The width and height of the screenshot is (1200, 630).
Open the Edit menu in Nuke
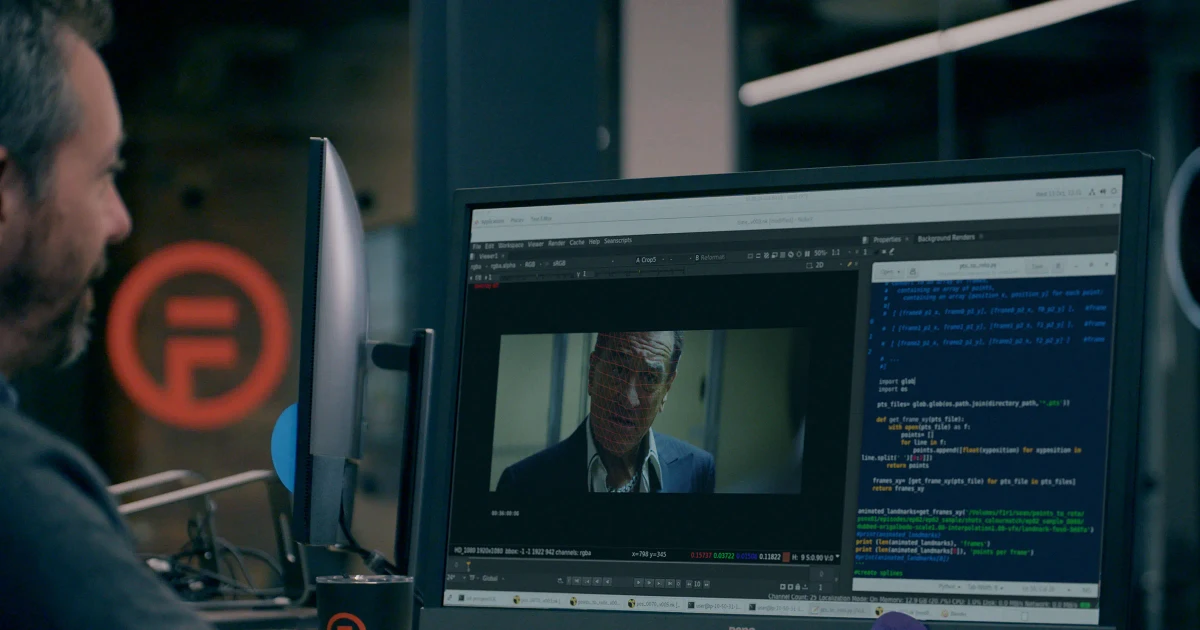tap(489, 244)
